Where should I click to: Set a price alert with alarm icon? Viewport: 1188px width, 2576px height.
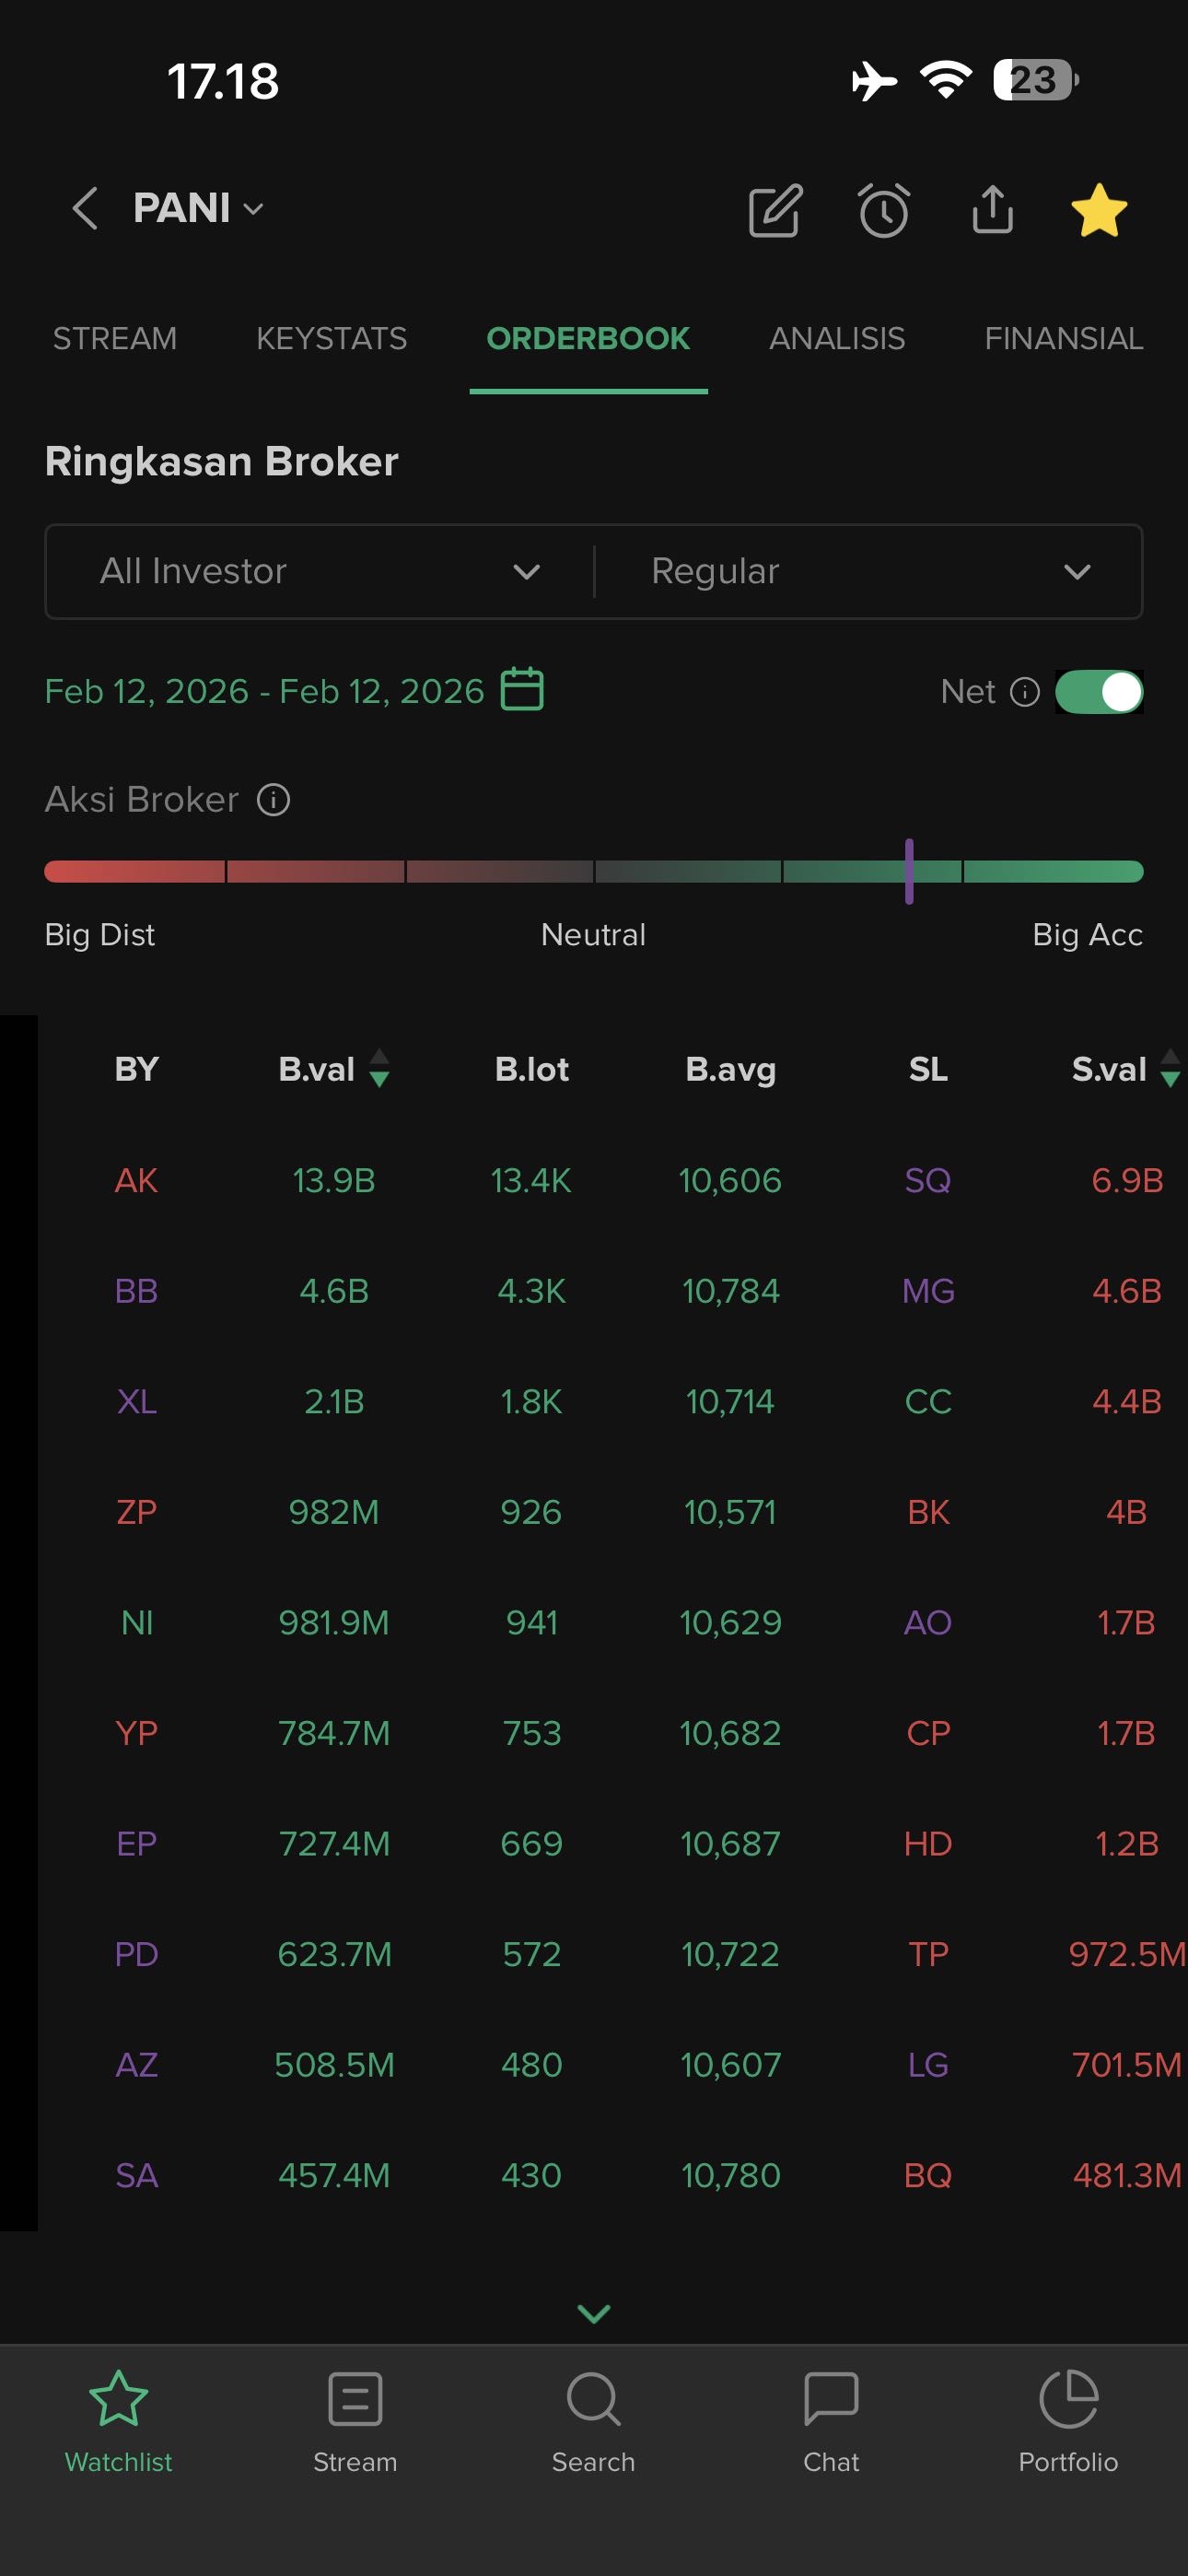point(884,210)
